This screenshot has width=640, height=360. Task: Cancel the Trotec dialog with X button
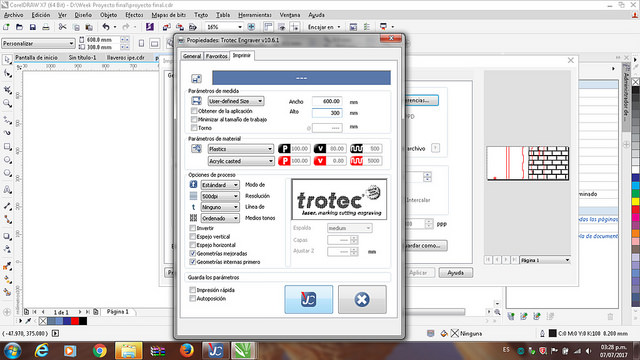(362, 299)
